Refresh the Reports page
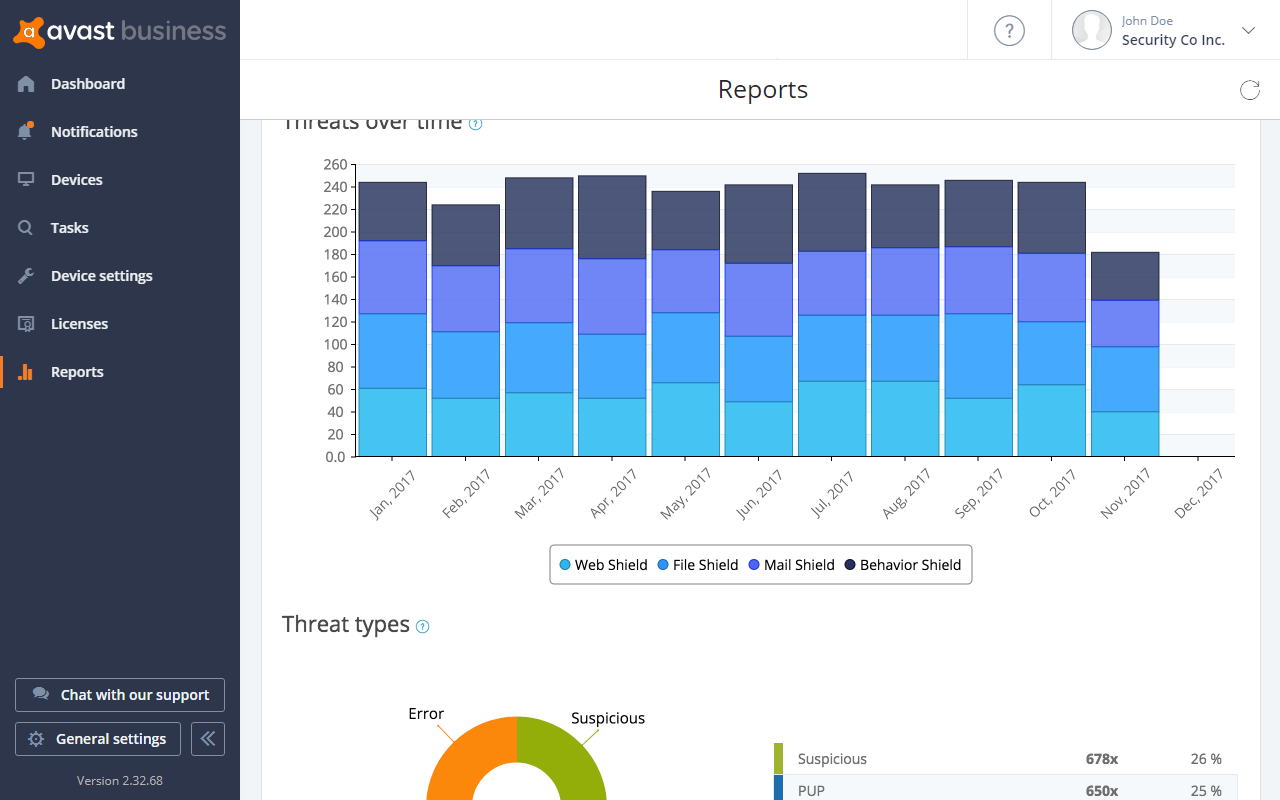Screen dimensions: 1280x800 point(1249,89)
